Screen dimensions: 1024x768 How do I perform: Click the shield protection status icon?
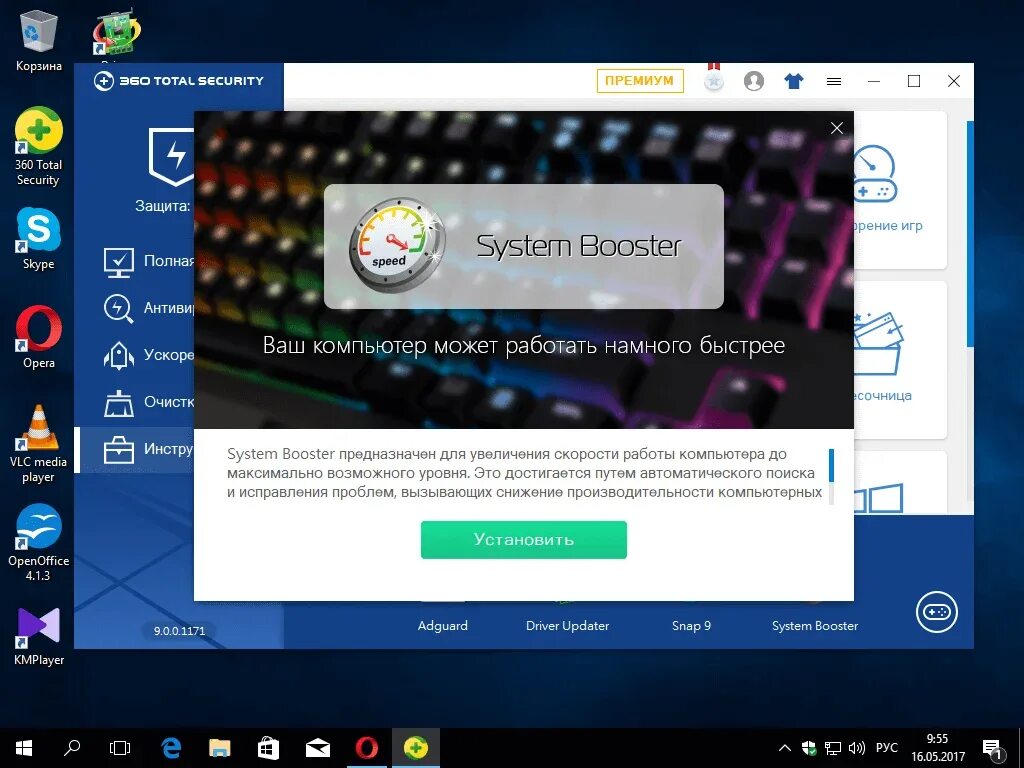click(x=171, y=157)
